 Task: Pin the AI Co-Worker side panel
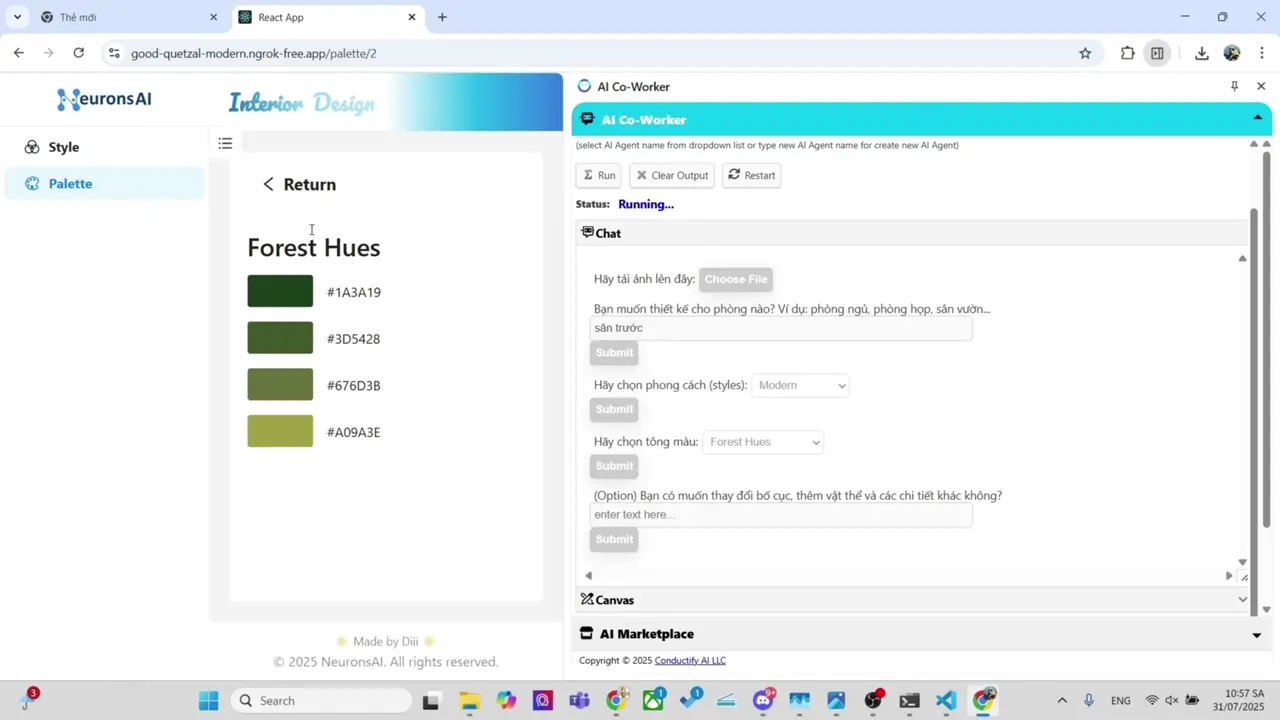[x=1234, y=87]
